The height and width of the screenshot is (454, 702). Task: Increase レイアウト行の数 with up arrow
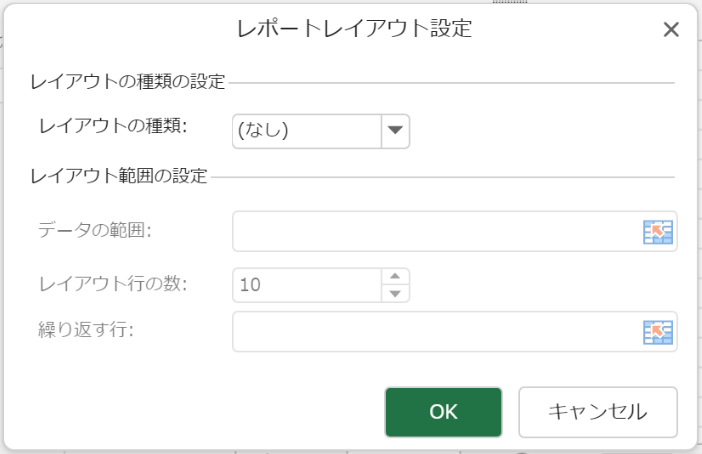[396, 276]
